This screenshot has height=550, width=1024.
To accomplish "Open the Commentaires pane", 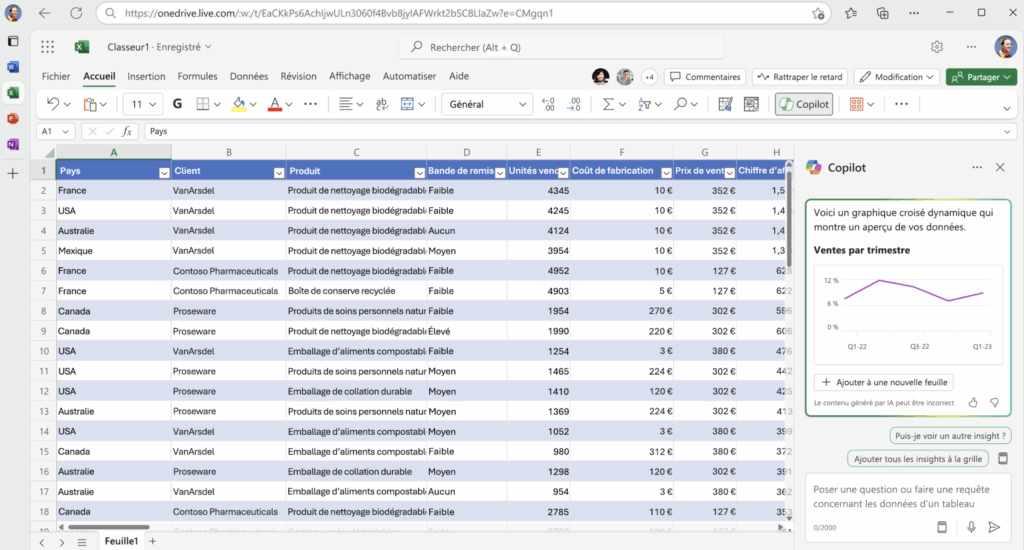I will coord(705,77).
